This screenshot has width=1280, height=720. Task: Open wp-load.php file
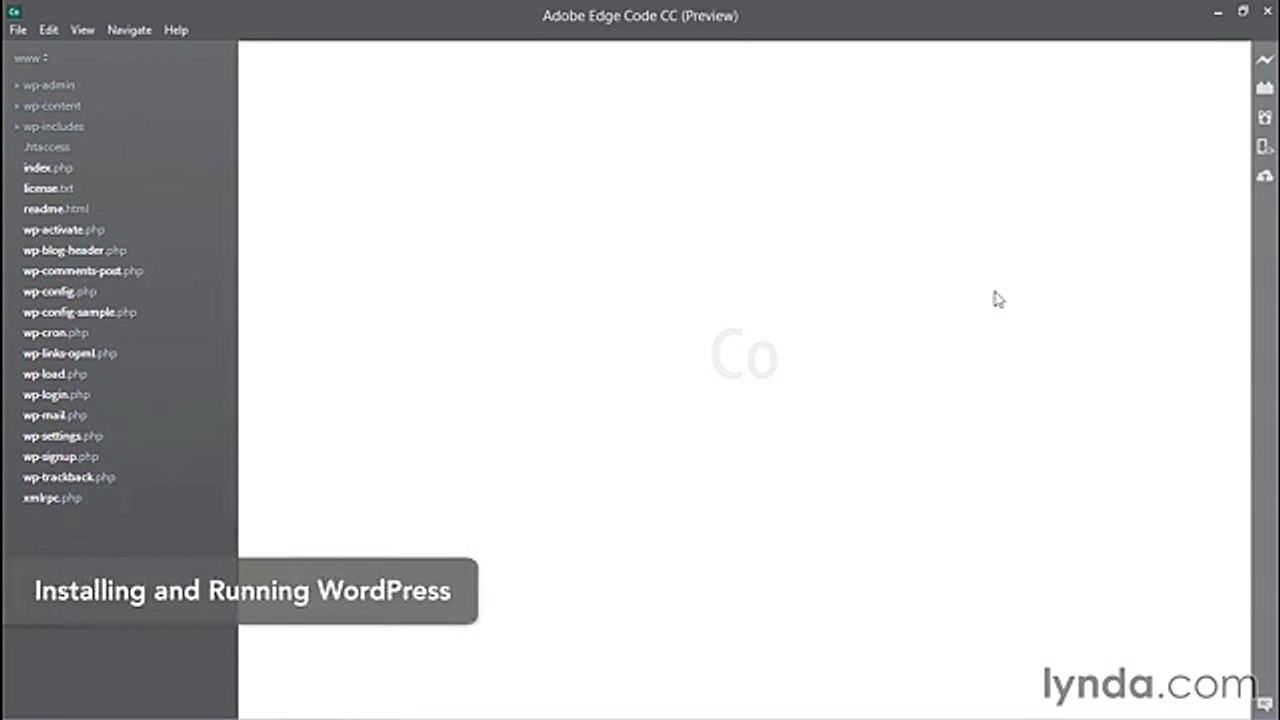pos(55,374)
